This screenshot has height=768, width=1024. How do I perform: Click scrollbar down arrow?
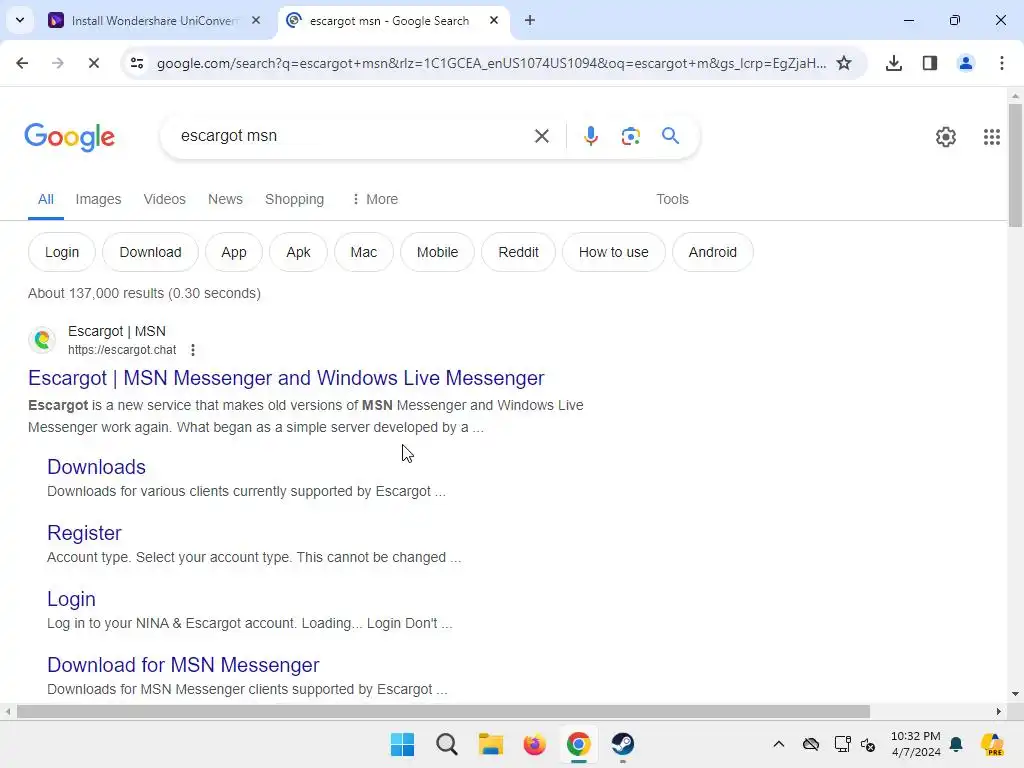tap(1015, 694)
